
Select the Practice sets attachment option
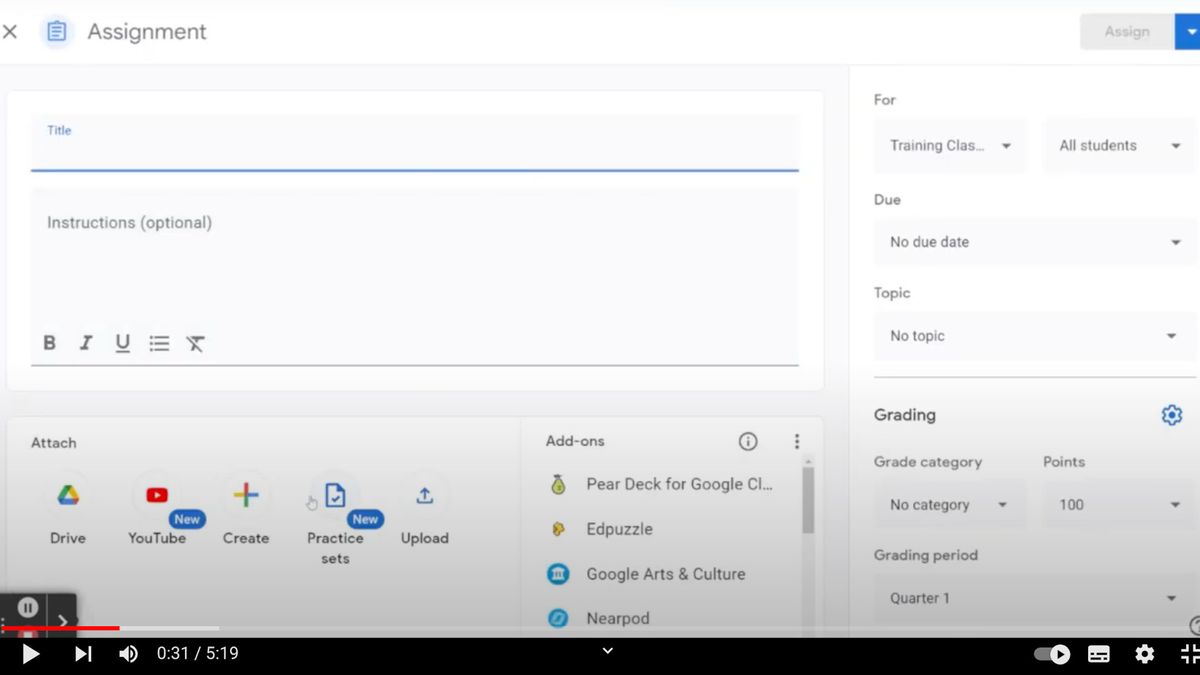[x=334, y=494]
